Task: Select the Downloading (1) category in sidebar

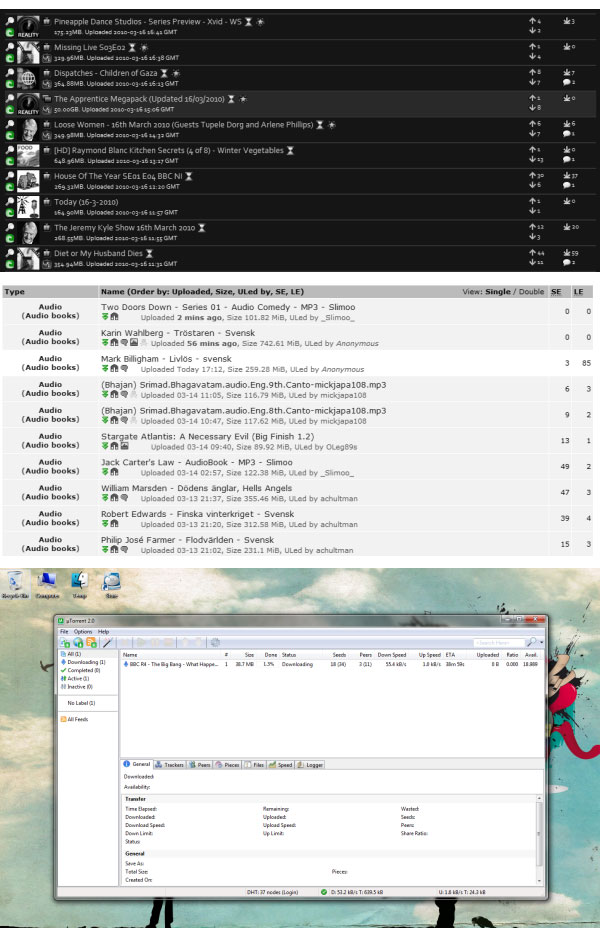Action: (x=85, y=662)
